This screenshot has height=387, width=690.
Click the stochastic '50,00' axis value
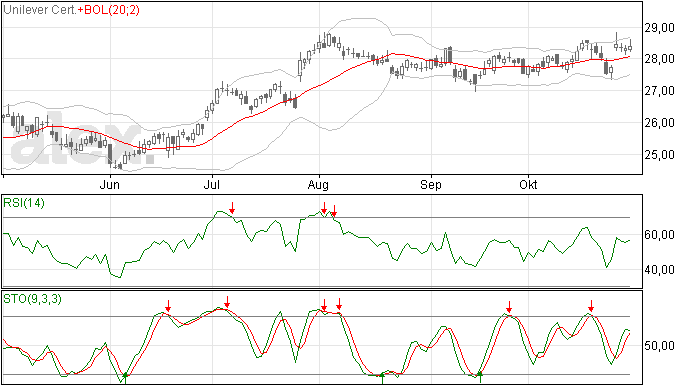(659, 346)
